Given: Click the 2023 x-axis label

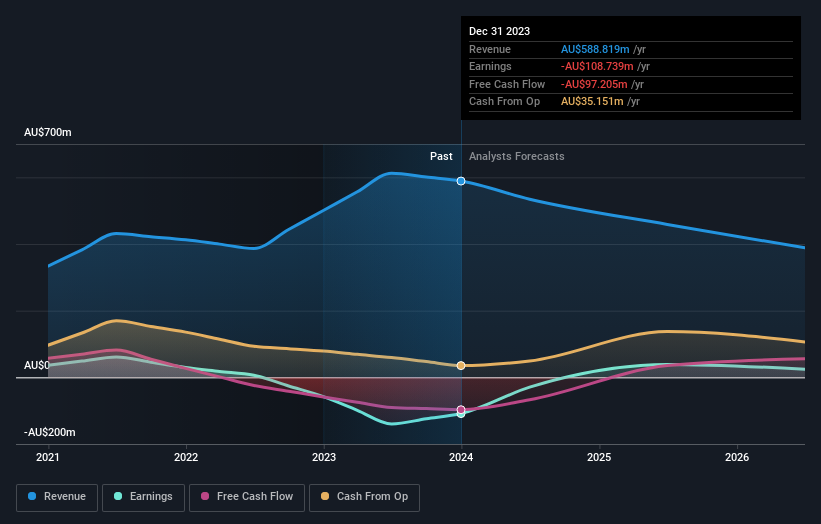Looking at the screenshot, I should (324, 458).
